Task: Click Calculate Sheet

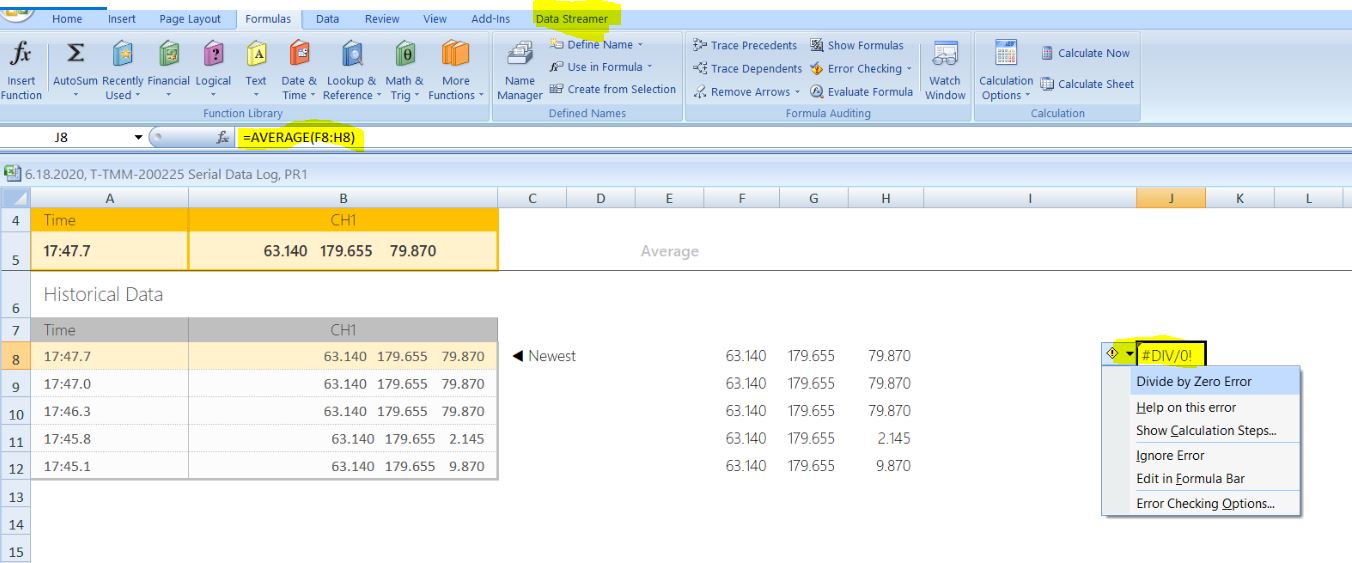Action: (1088, 84)
